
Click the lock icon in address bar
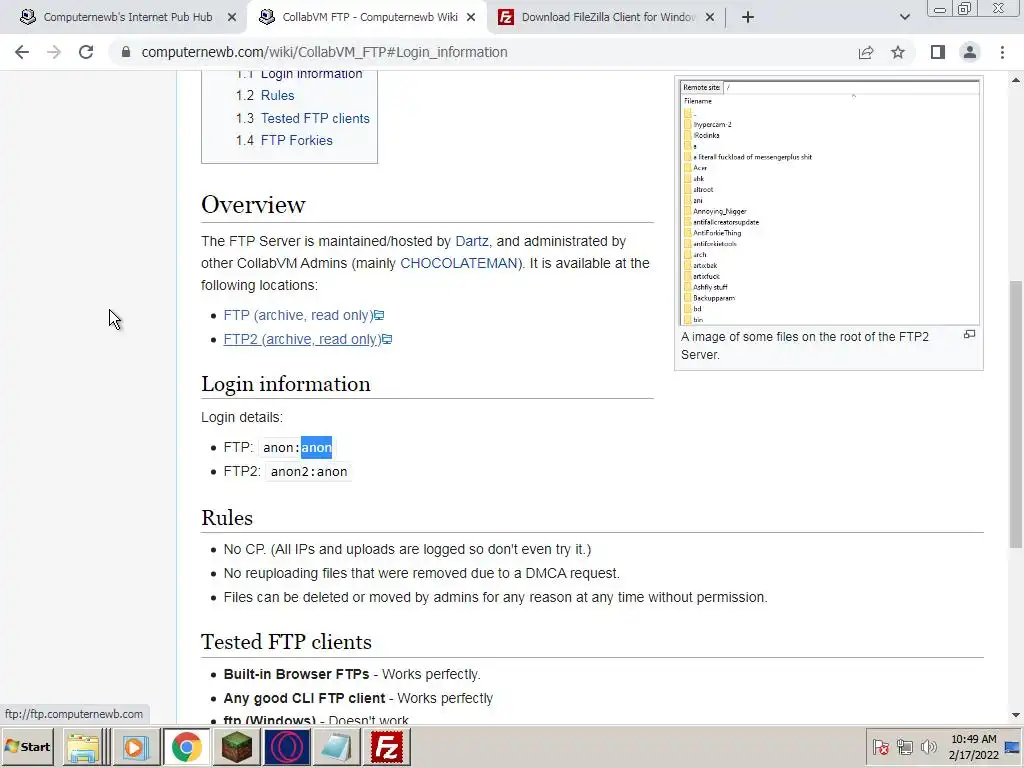[x=126, y=52]
